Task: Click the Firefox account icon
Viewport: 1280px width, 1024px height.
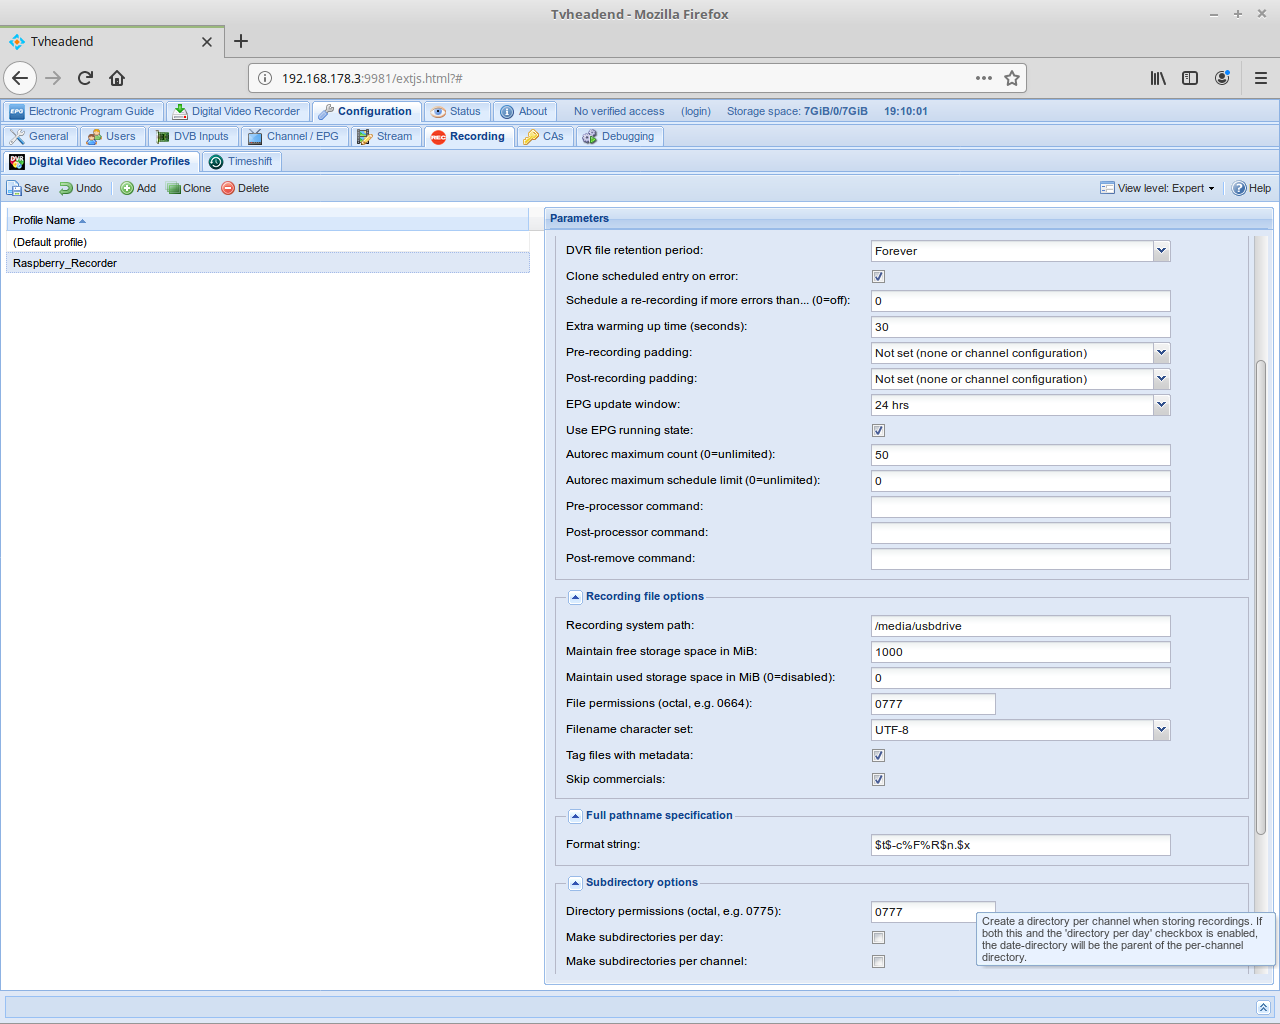Action: point(1222,78)
